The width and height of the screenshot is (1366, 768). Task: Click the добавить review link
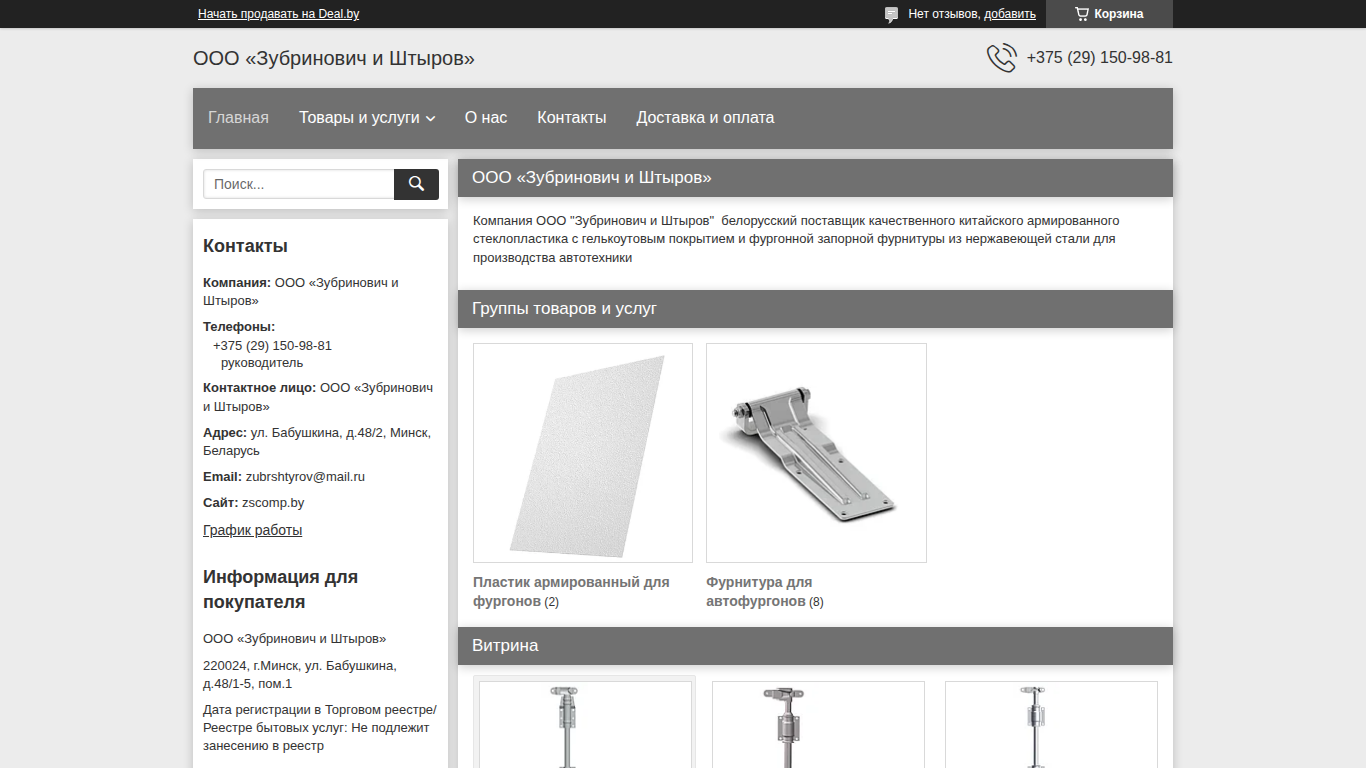(1010, 14)
